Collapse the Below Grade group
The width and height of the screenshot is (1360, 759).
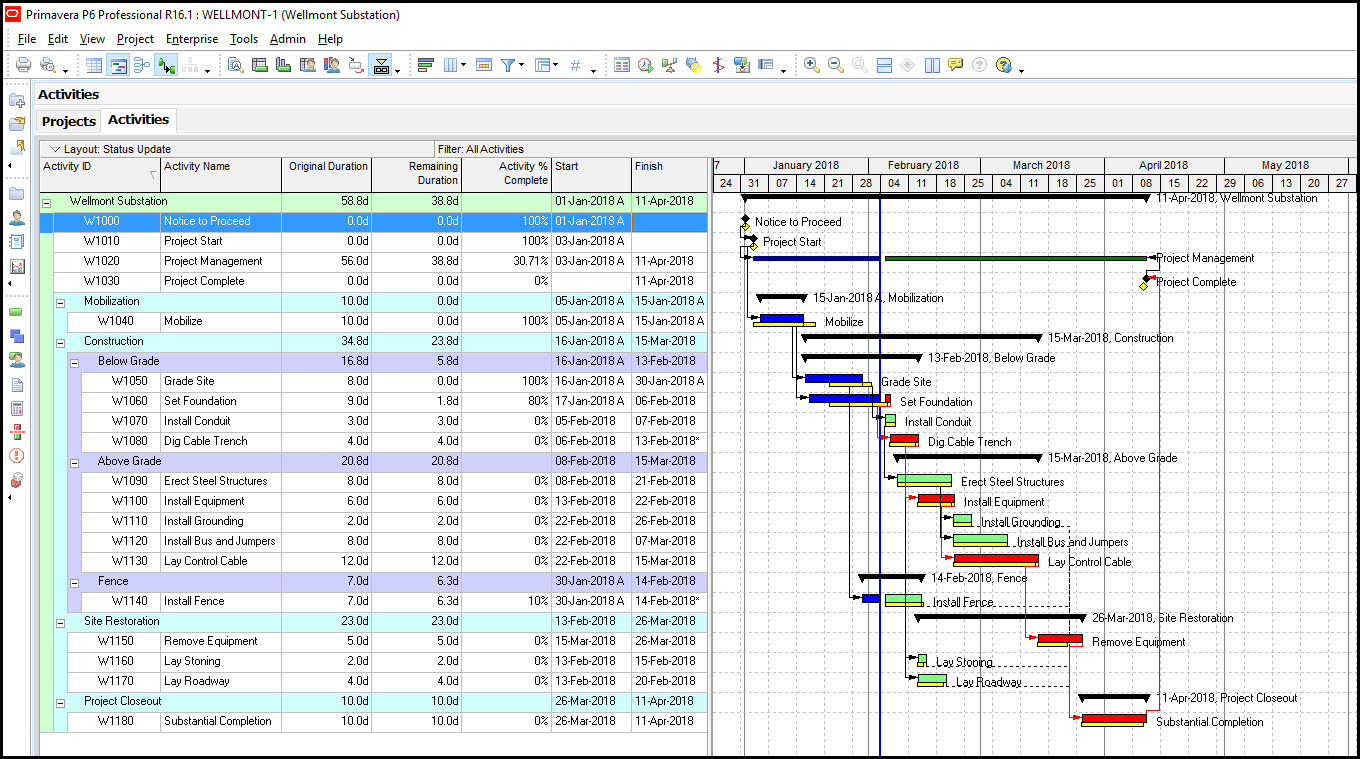tap(74, 361)
